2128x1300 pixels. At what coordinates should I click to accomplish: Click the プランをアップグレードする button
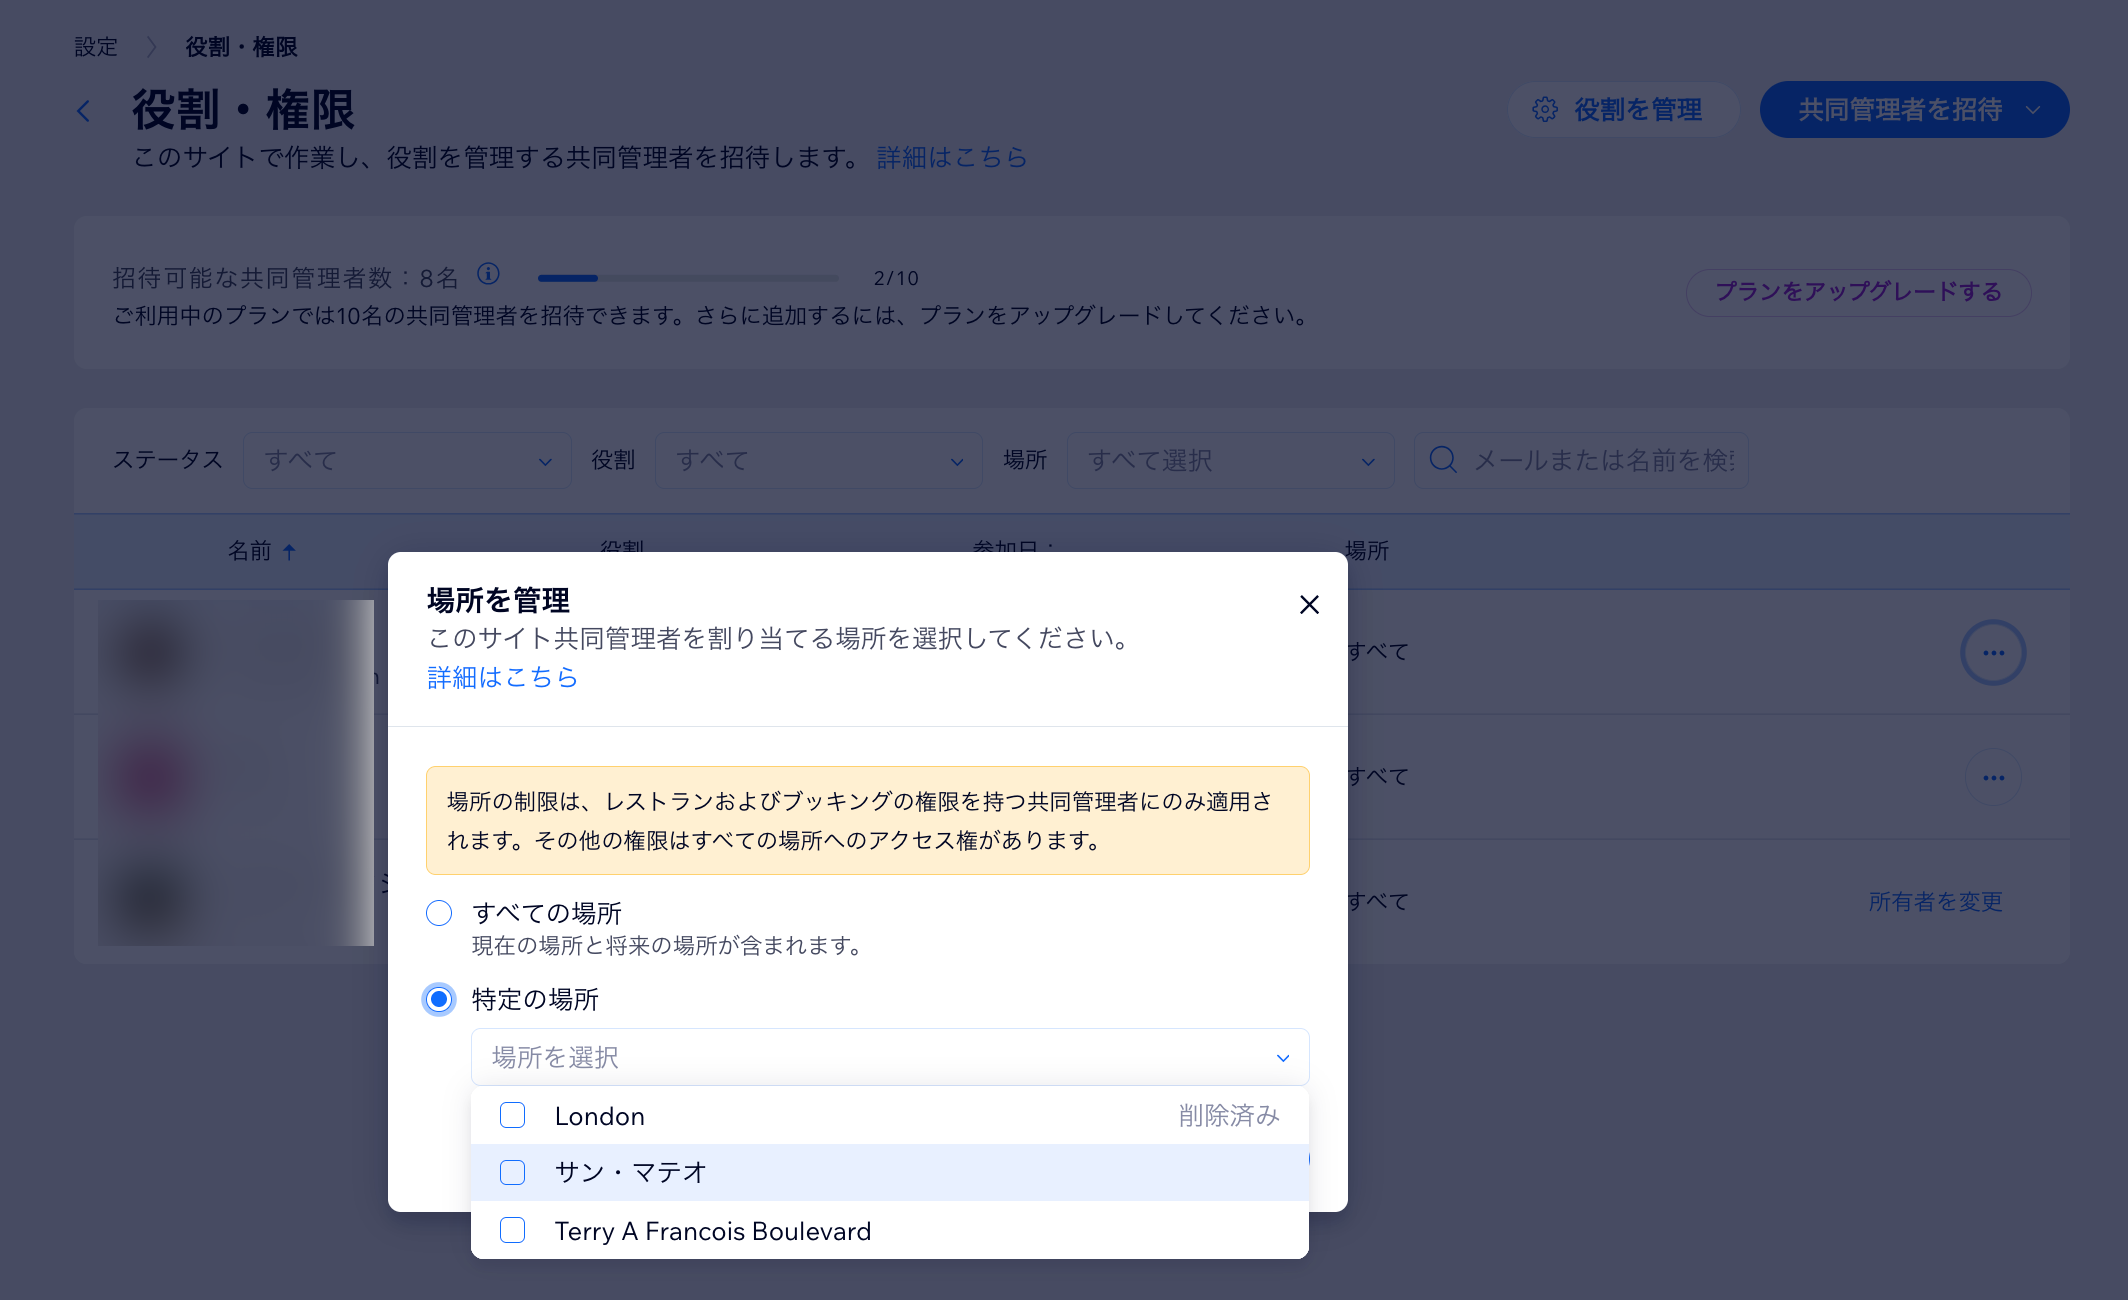1858,292
